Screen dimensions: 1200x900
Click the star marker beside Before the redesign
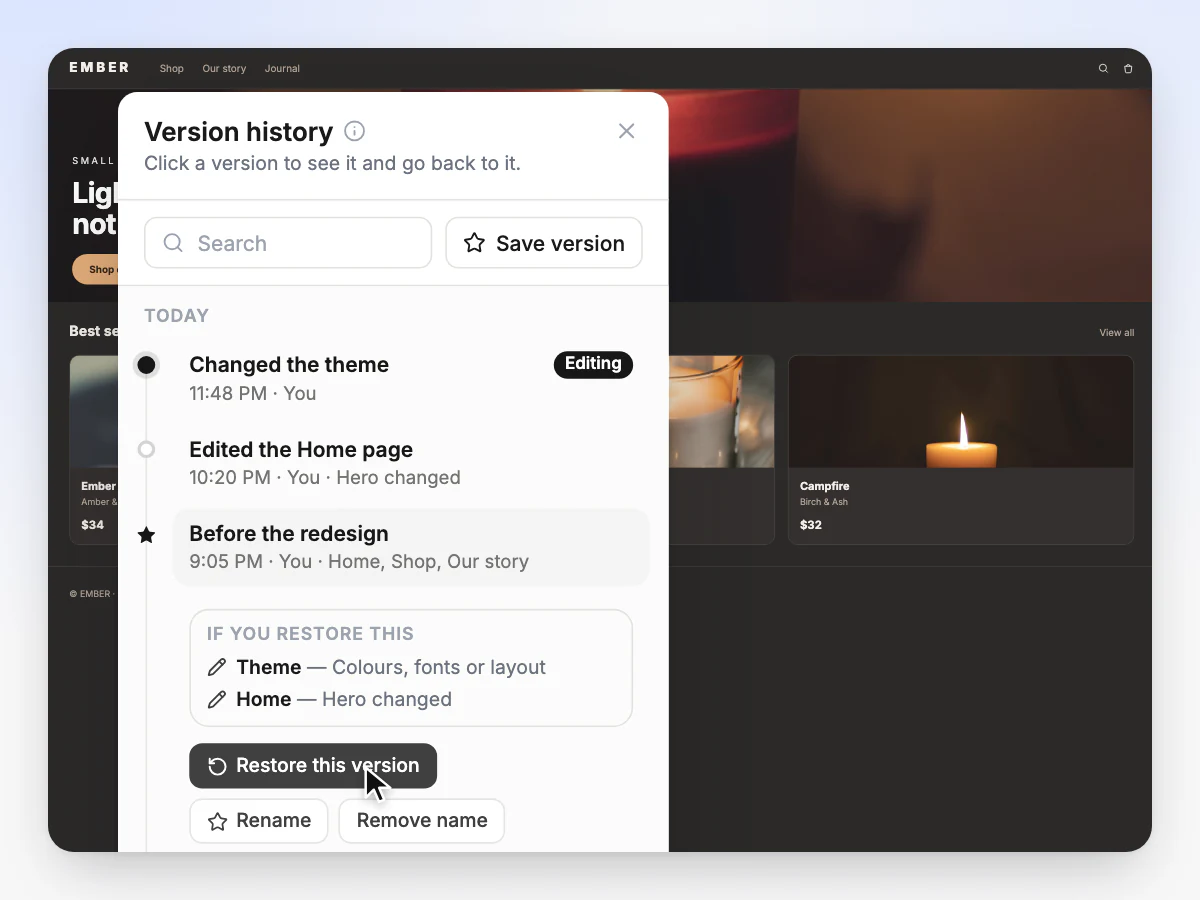pos(146,535)
